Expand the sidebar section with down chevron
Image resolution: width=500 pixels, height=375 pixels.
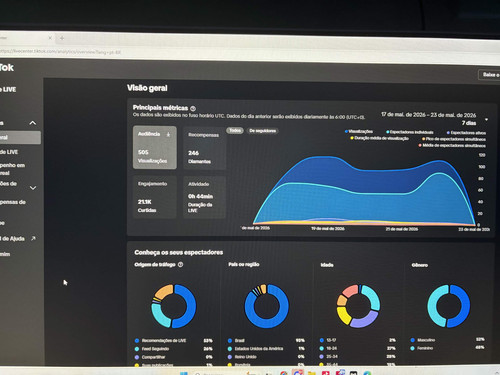[x=33, y=188]
